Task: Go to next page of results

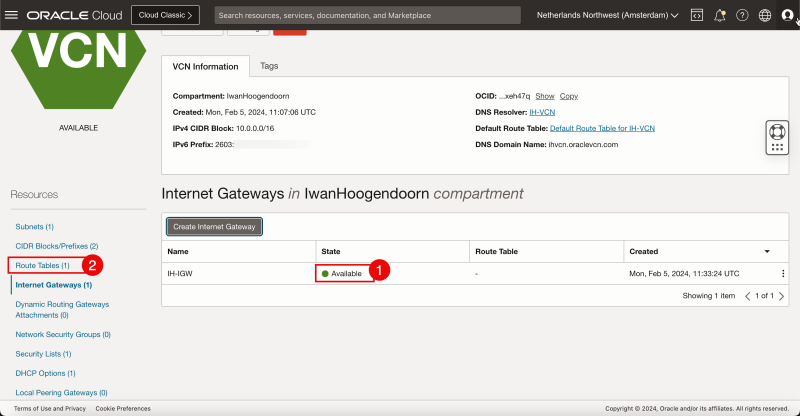Action: pos(783,296)
